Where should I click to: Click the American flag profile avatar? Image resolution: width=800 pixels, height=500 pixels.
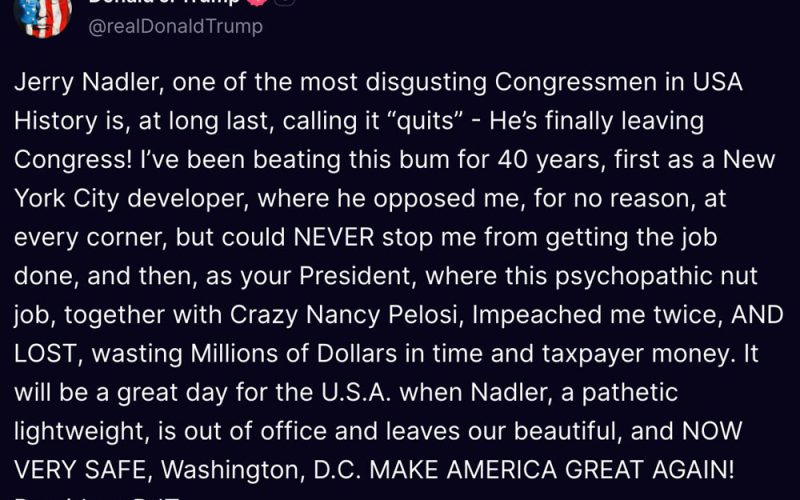coord(41,14)
